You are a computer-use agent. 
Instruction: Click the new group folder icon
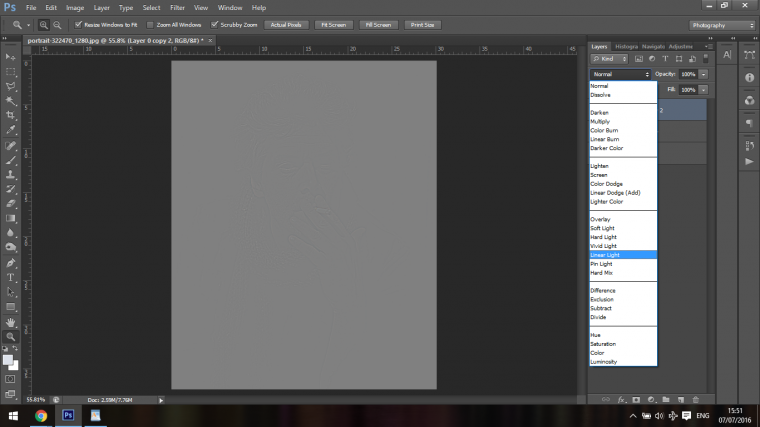(666, 399)
